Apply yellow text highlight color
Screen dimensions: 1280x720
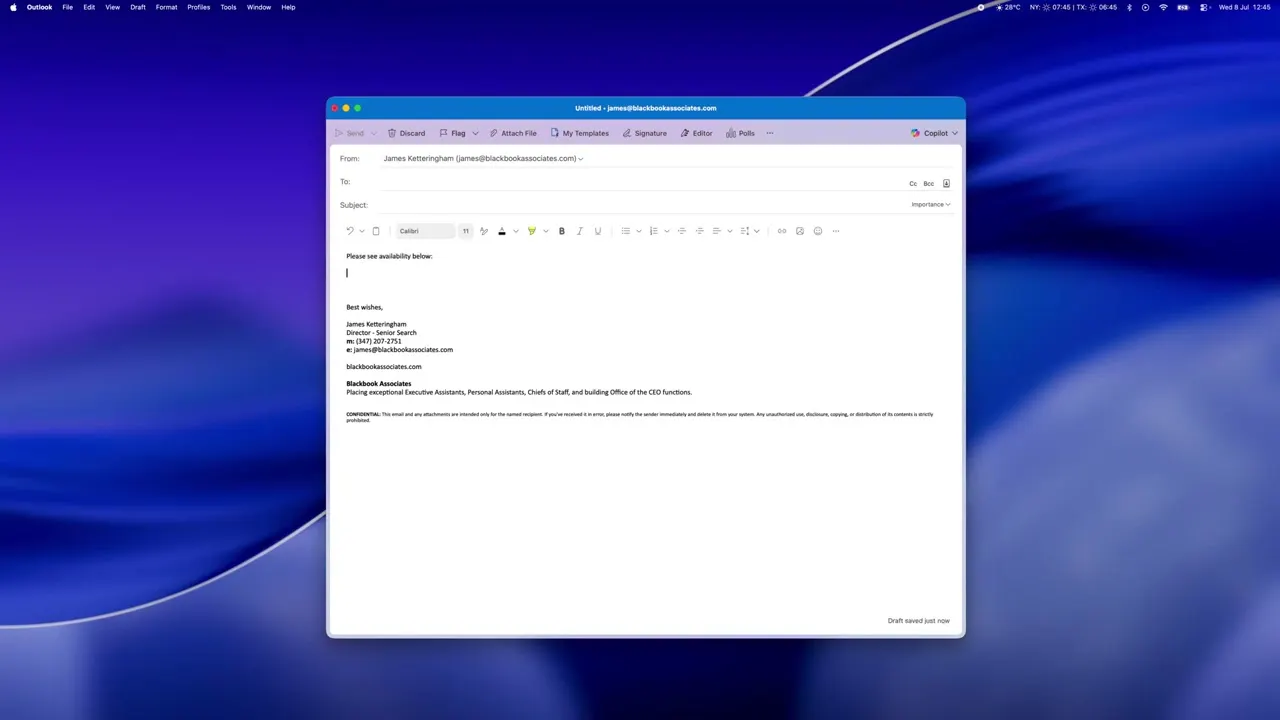[532, 231]
